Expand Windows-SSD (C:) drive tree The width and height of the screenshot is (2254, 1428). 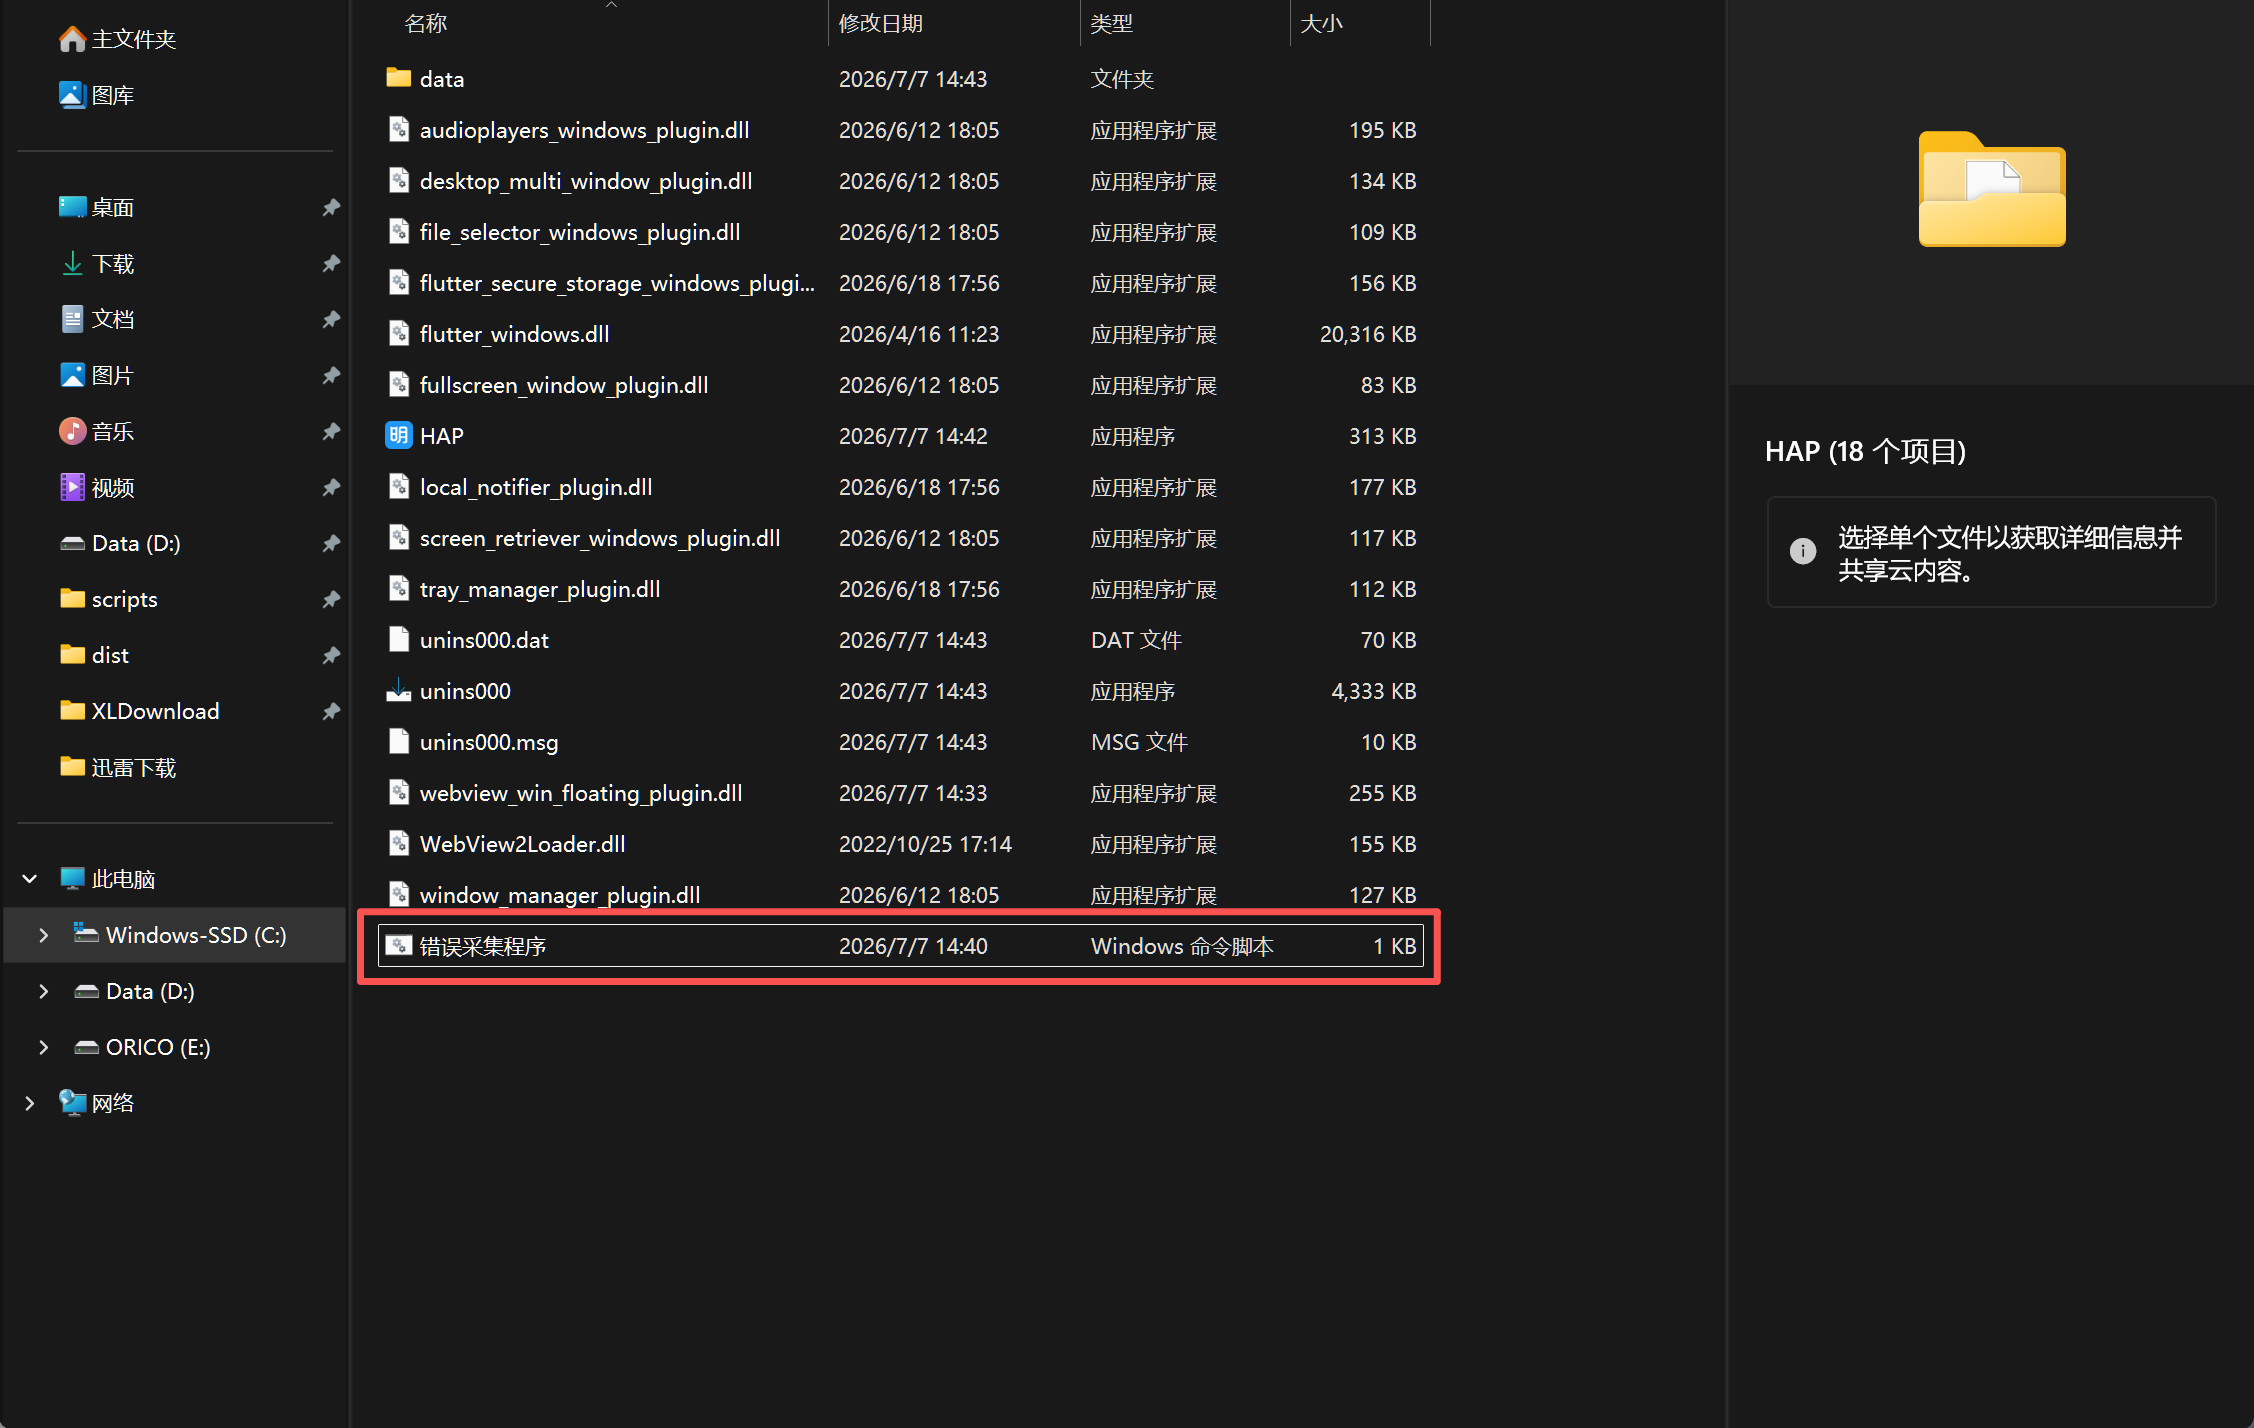click(x=44, y=935)
